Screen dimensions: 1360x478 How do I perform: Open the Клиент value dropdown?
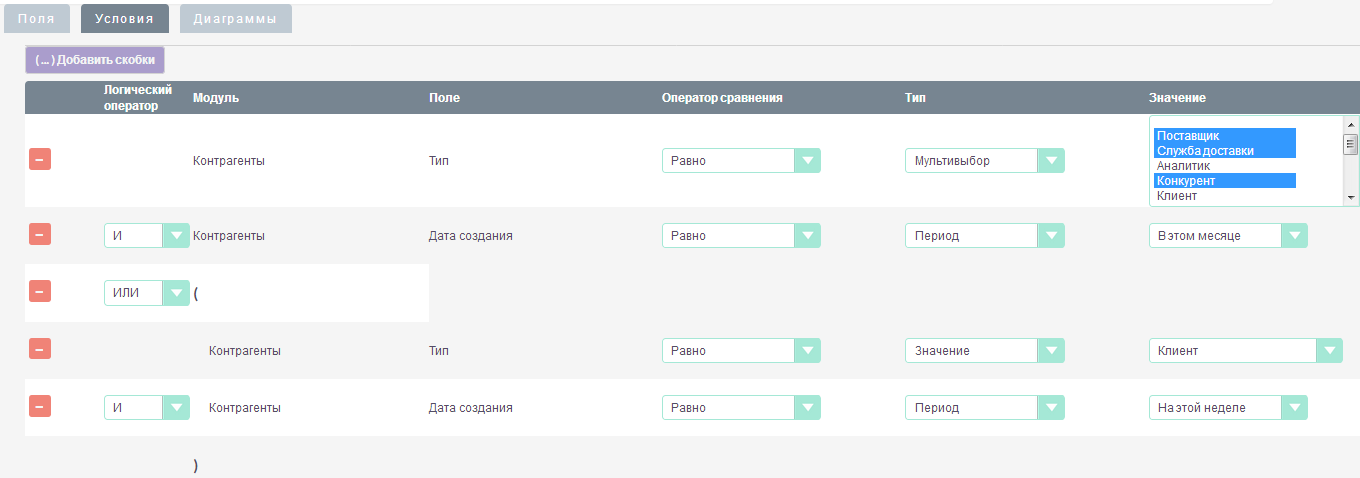1245,351
